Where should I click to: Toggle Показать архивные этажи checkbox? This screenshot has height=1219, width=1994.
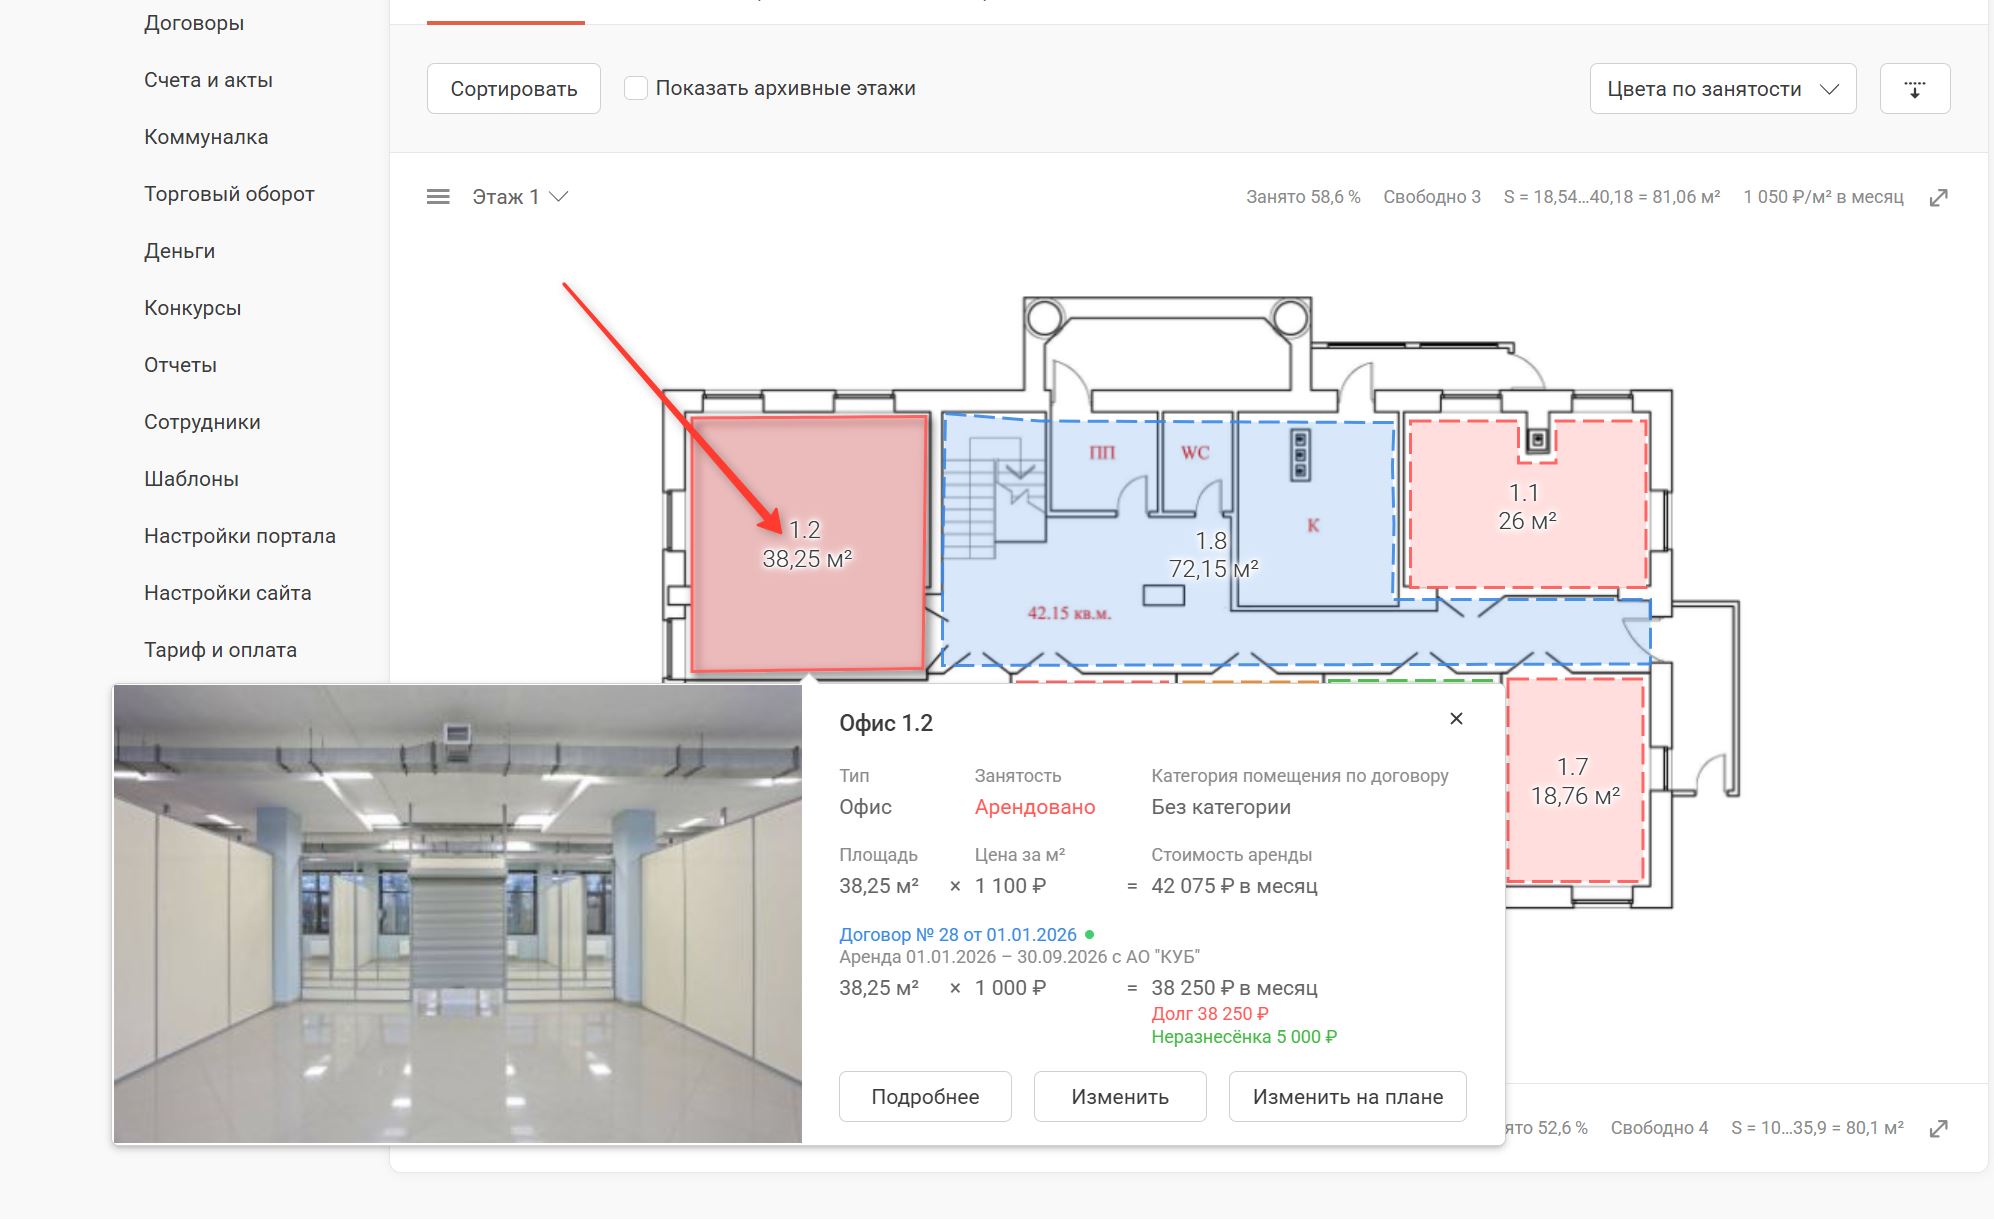click(x=635, y=88)
